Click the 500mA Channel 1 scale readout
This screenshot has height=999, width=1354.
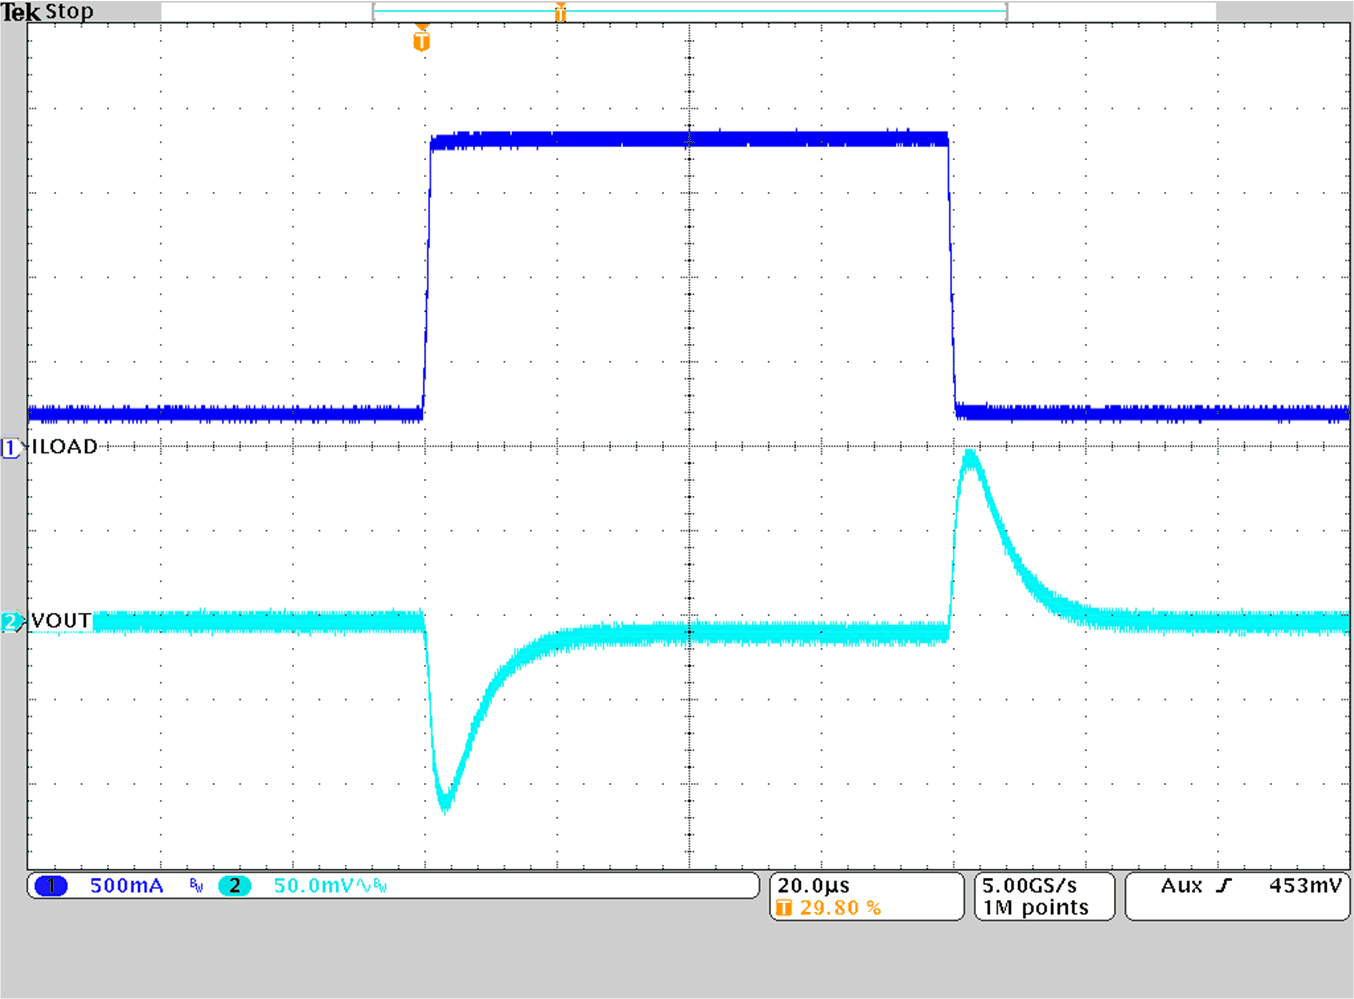click(126, 885)
